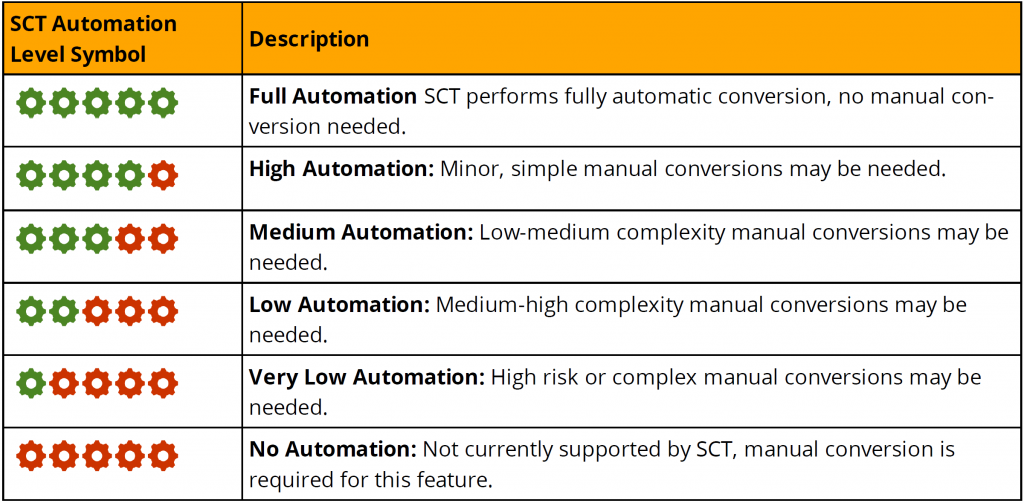Click the first red gear in Medium Automation row
The width and height of the screenshot is (1024, 503).
[130, 239]
